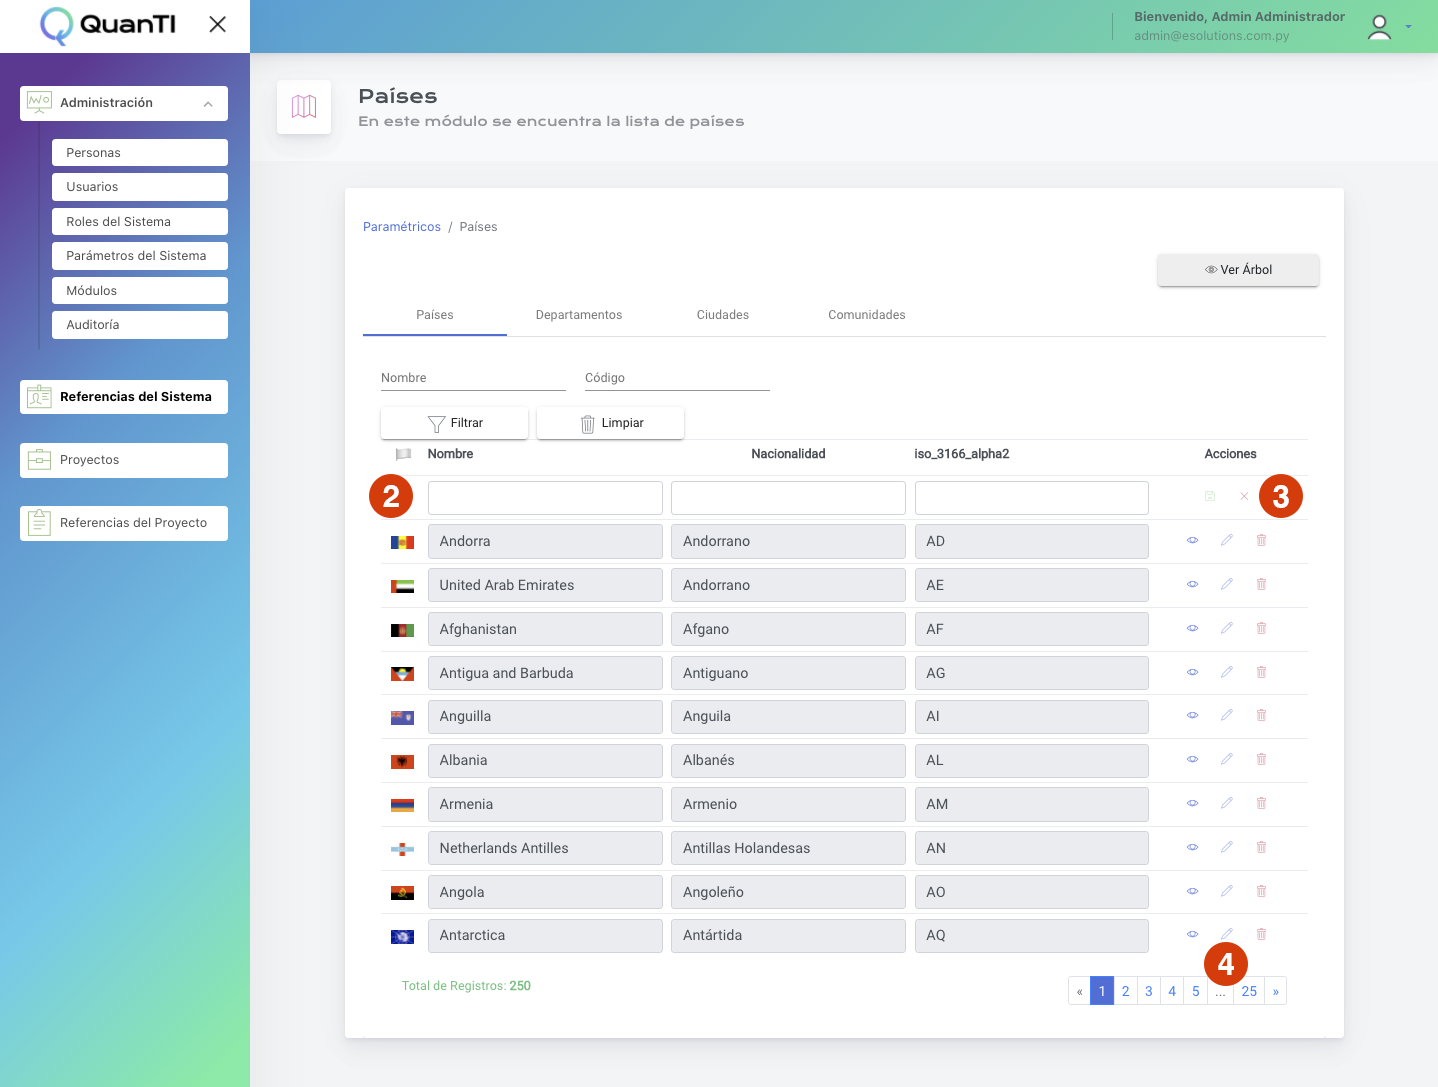Click the Ver Árbol button
1438x1087 pixels.
pyautogui.click(x=1238, y=270)
